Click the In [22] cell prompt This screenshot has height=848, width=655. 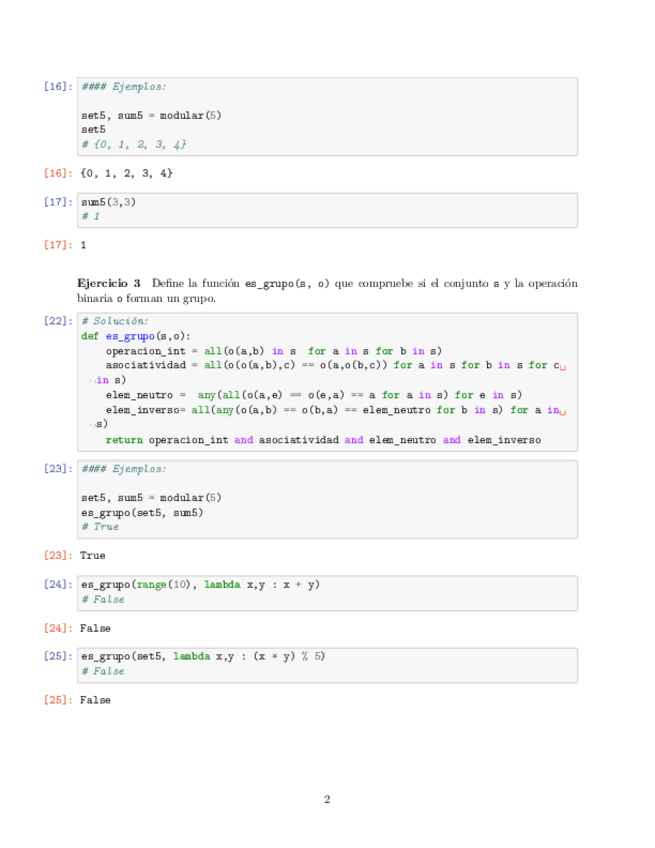point(57,322)
